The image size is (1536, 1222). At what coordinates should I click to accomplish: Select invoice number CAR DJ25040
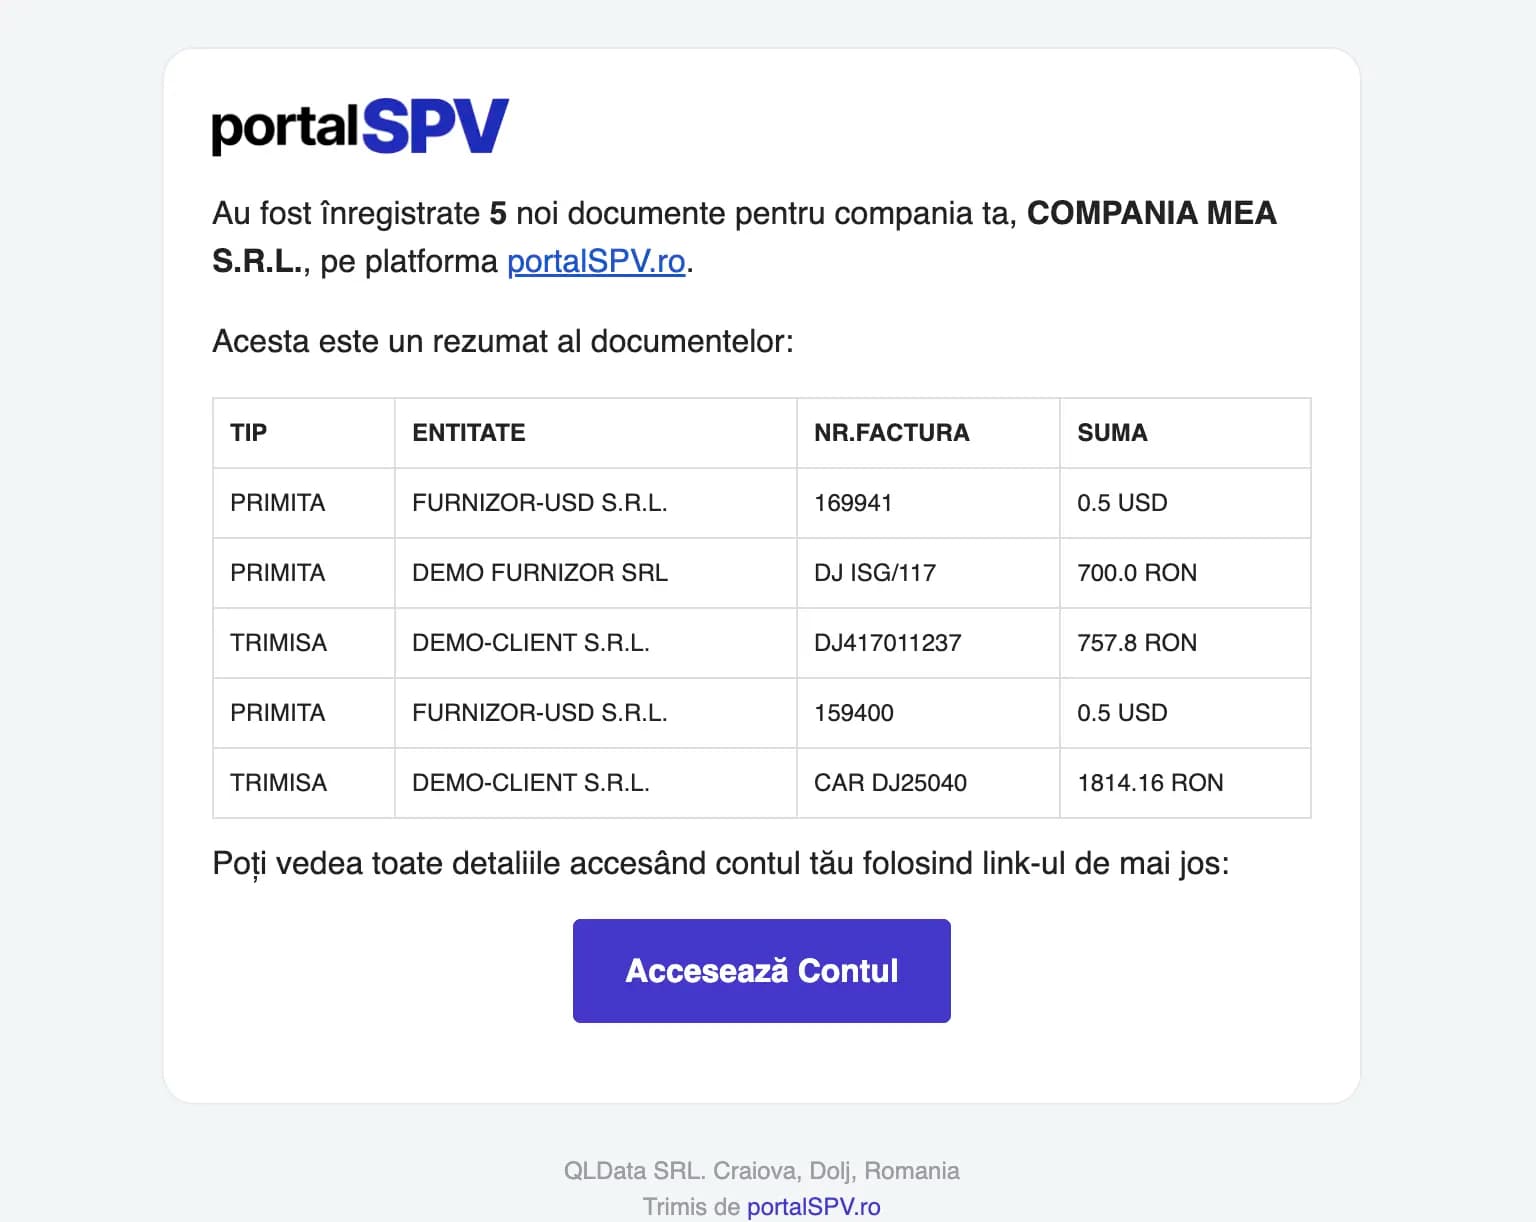pos(891,783)
